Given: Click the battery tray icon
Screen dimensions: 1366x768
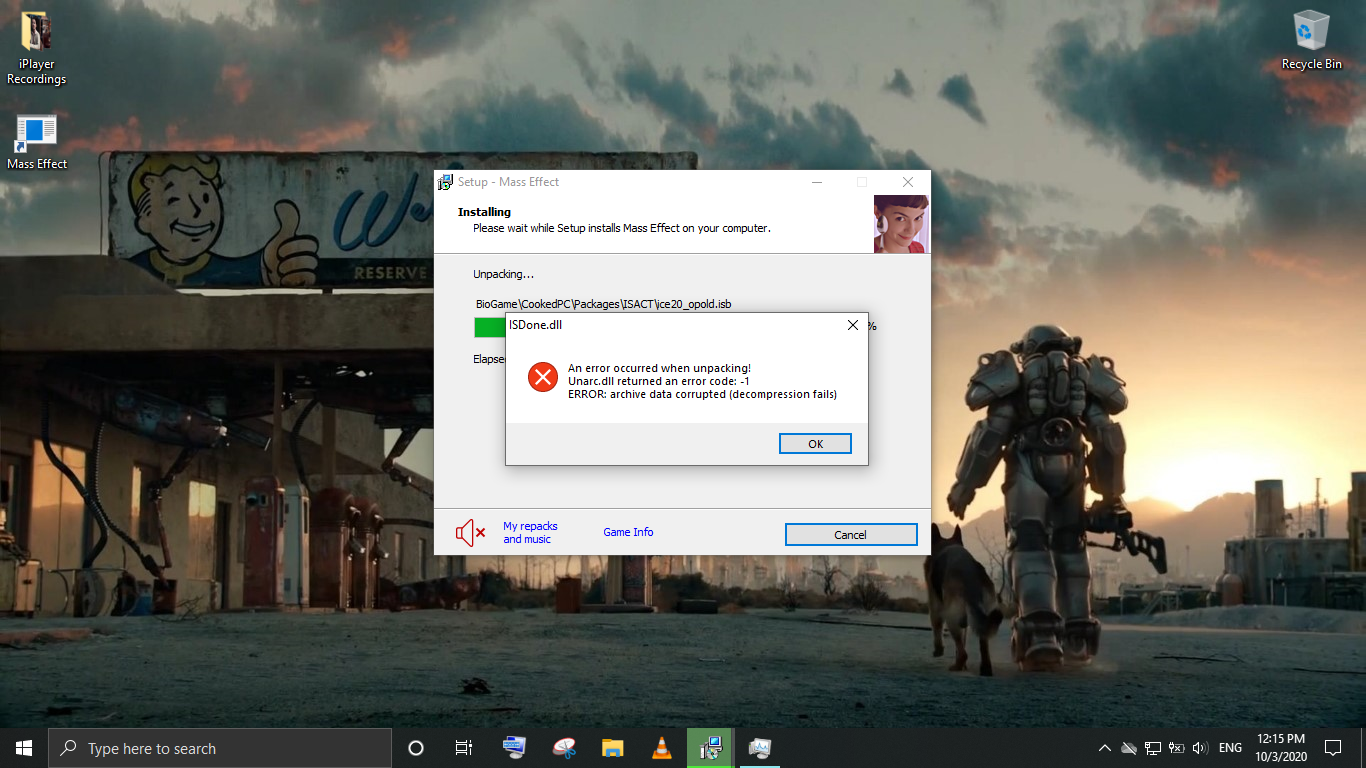Looking at the screenshot, I should [x=1177, y=748].
